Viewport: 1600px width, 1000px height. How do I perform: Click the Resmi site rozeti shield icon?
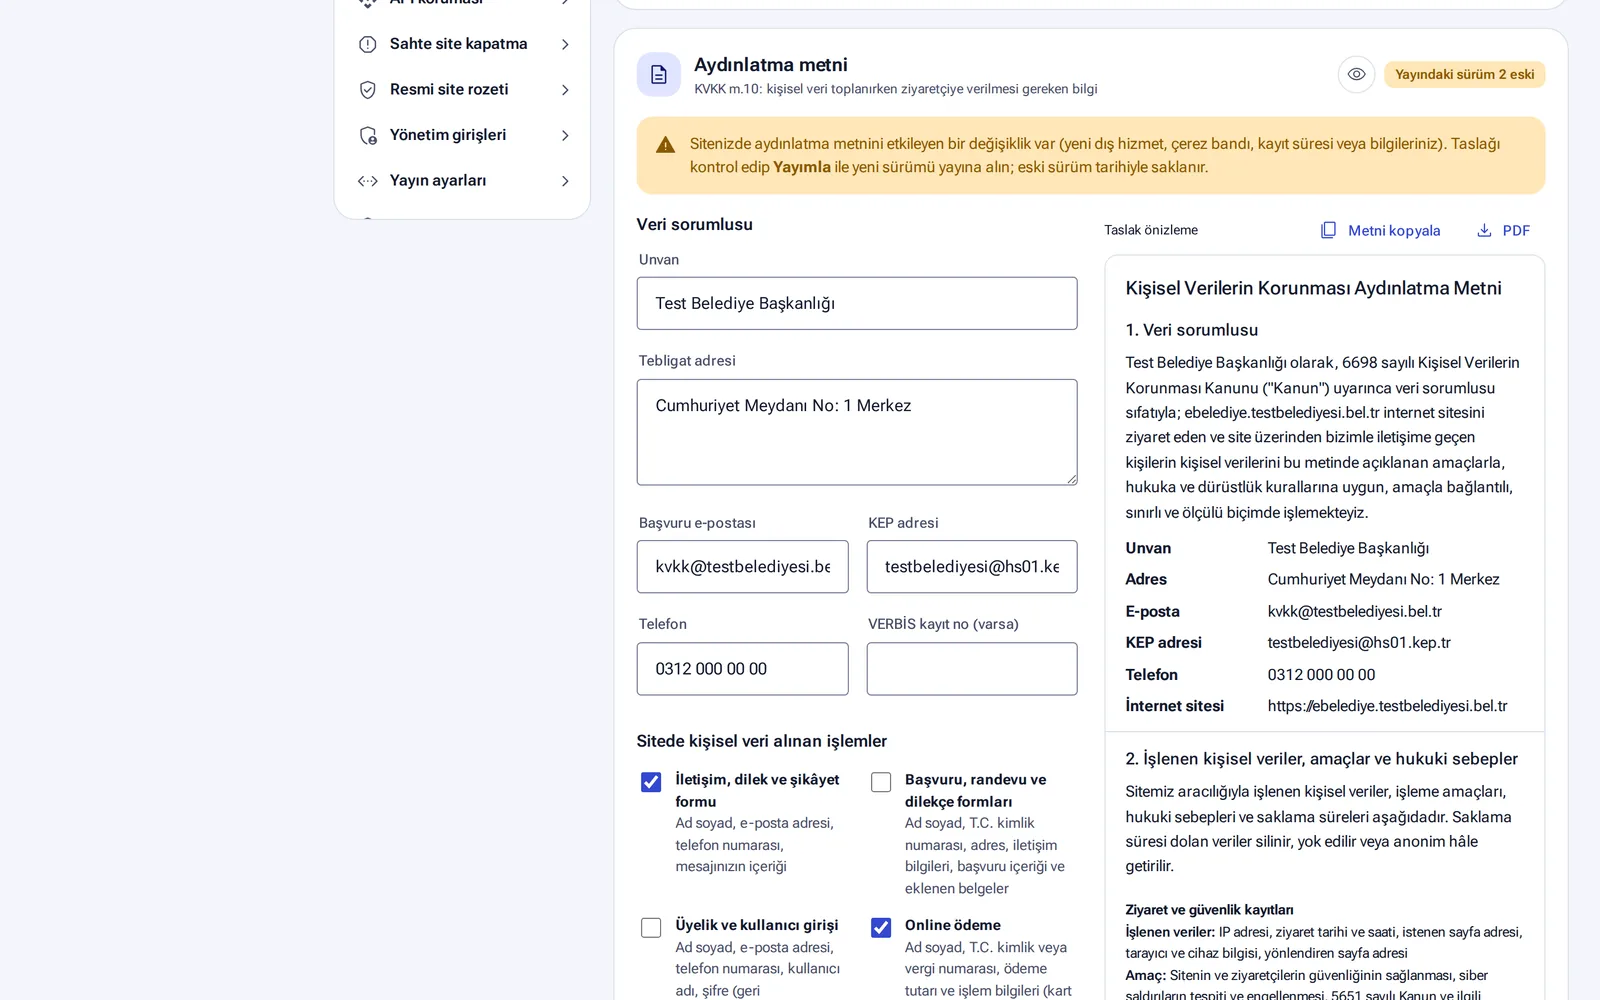368,90
